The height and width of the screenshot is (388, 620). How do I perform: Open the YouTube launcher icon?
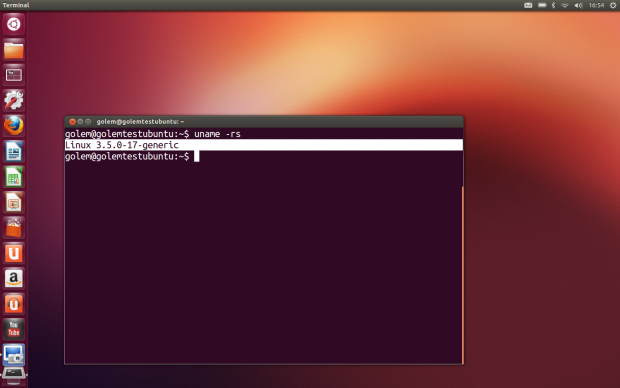(14, 329)
